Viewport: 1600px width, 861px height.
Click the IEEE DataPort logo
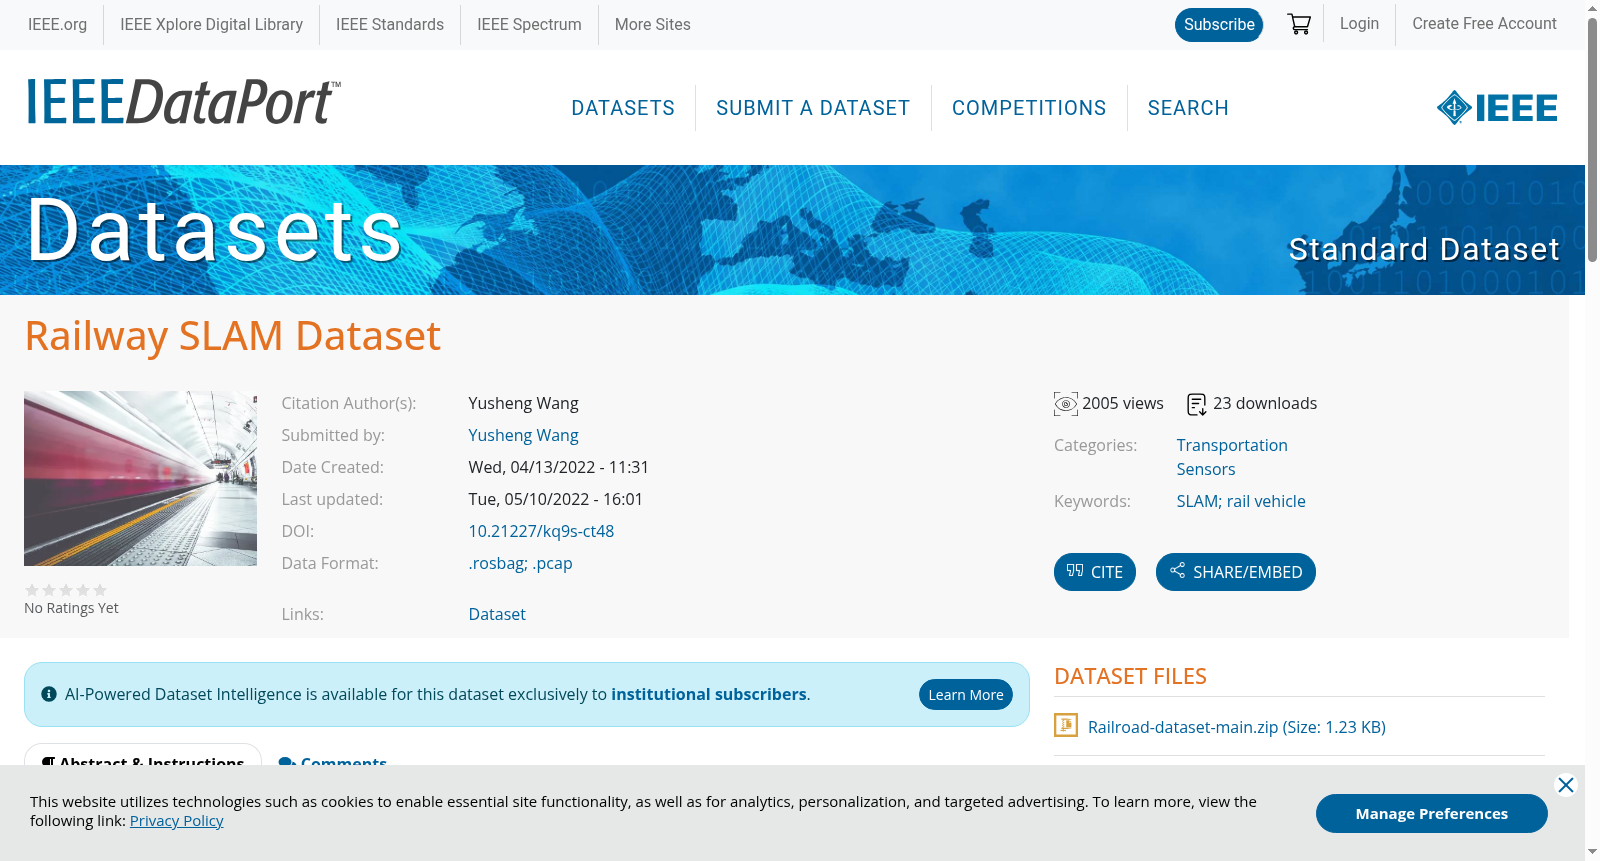pyautogui.click(x=183, y=103)
